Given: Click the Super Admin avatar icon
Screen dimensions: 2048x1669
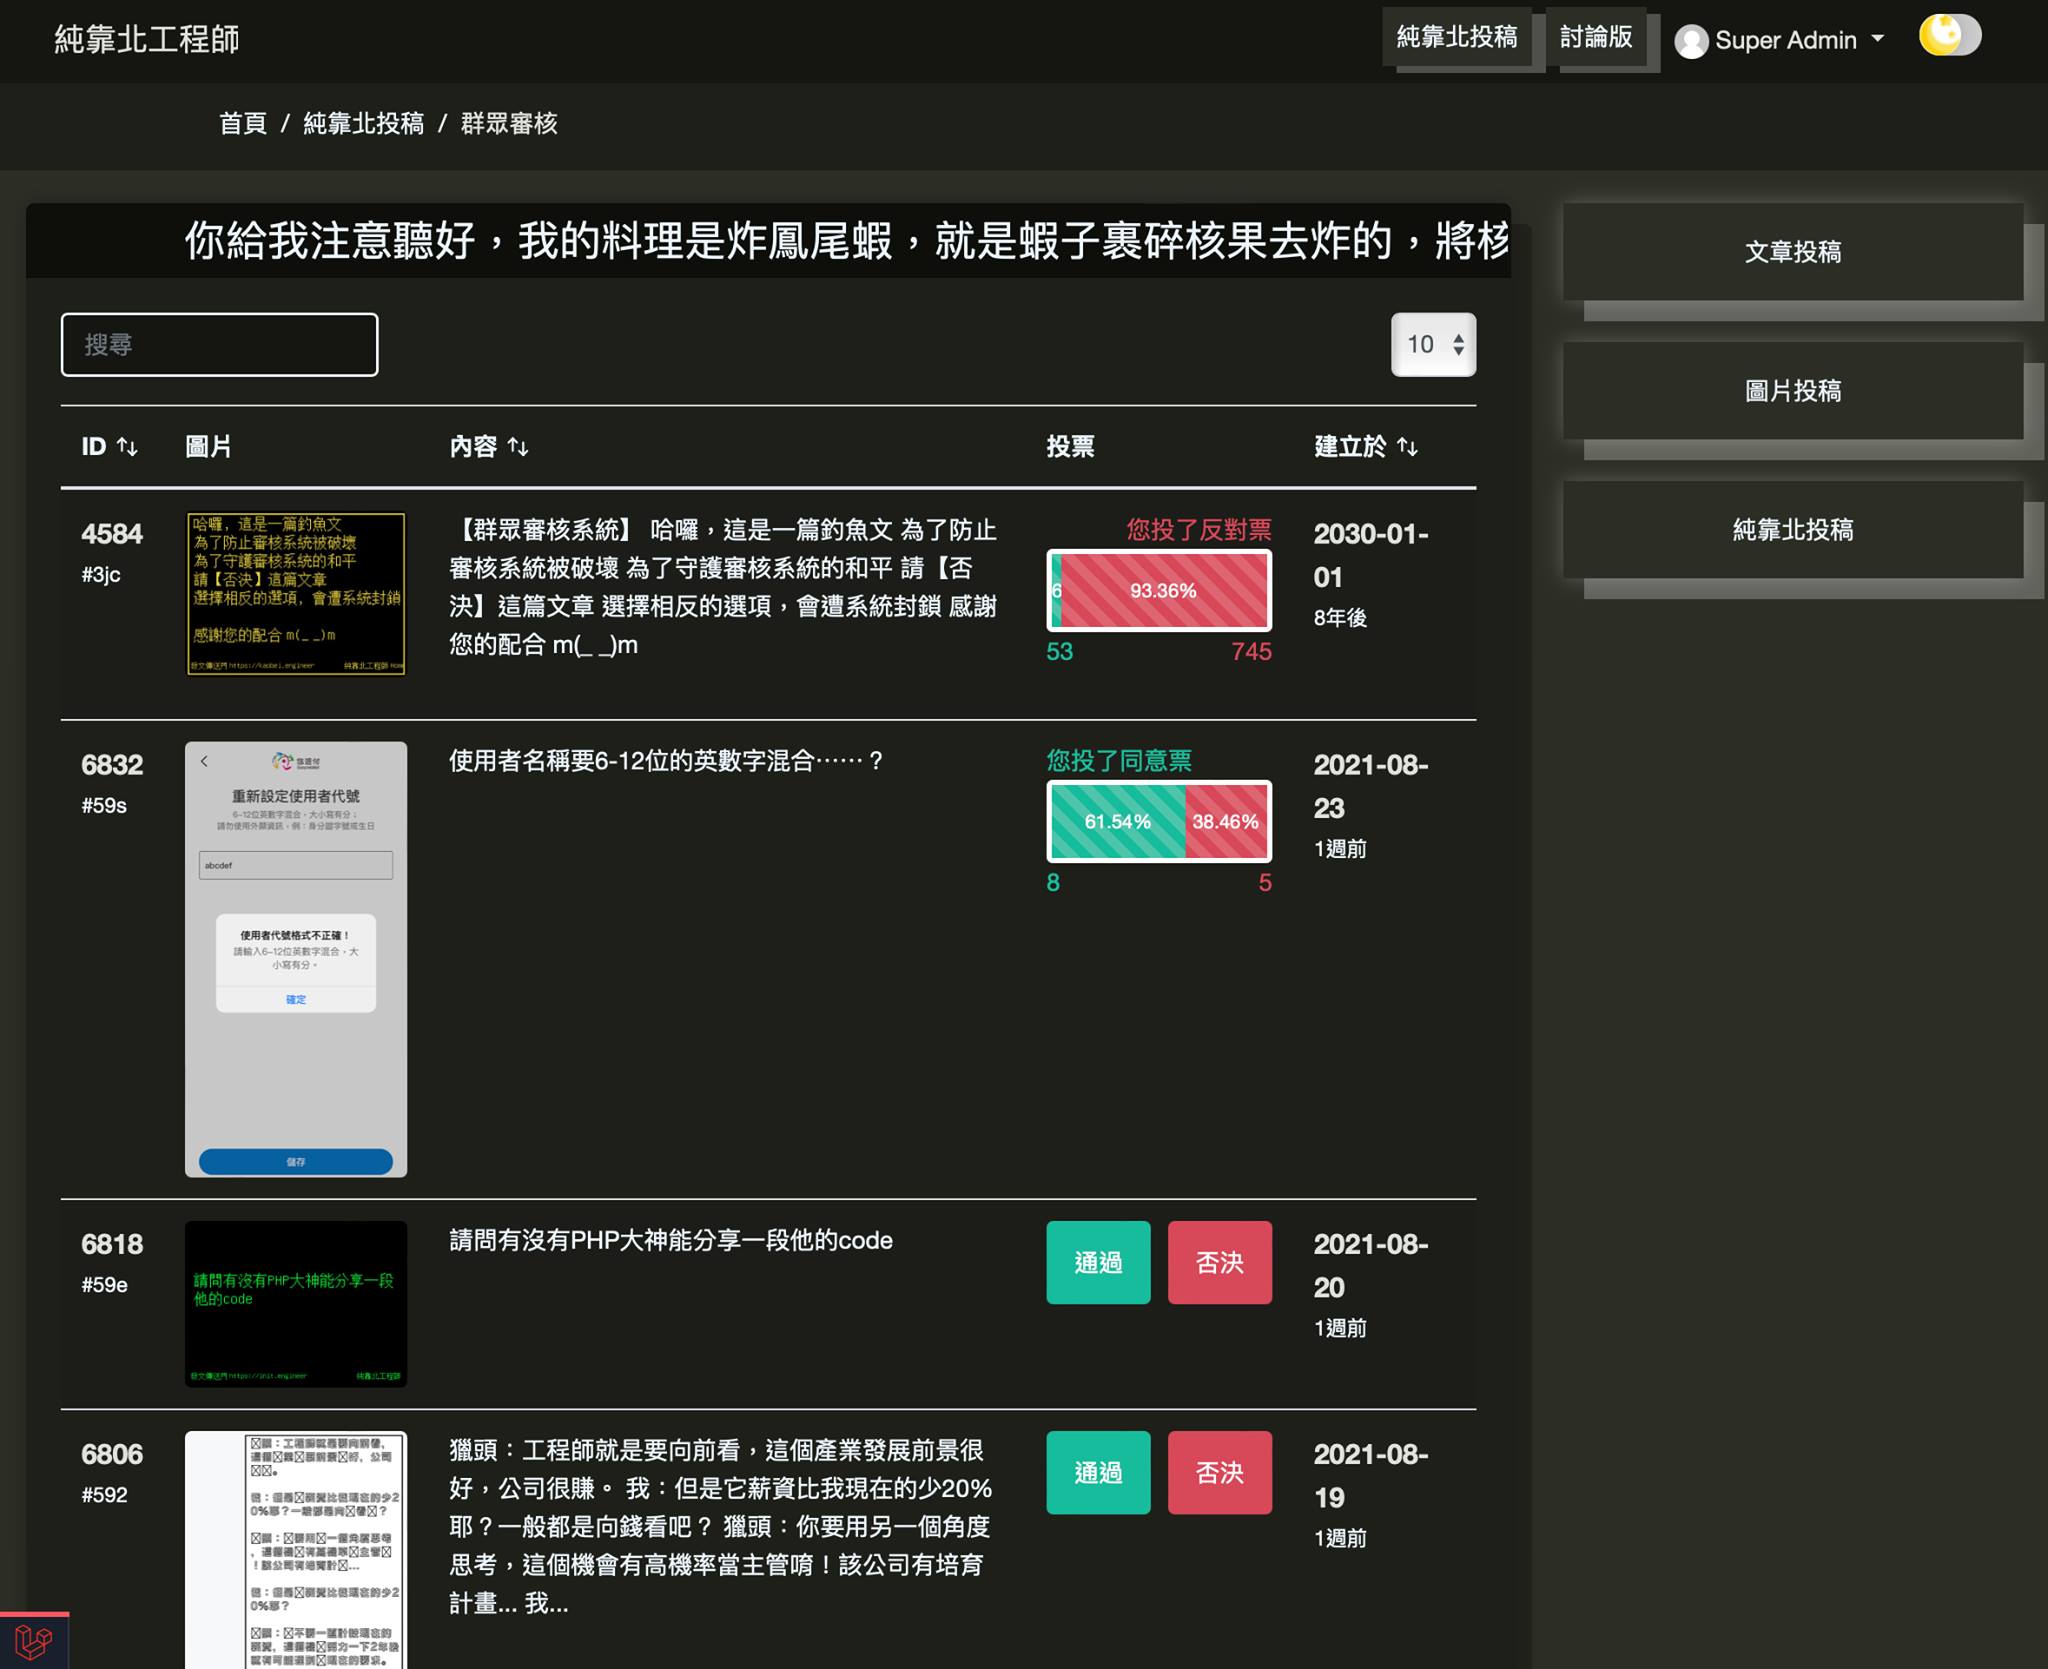Looking at the screenshot, I should 1691,41.
